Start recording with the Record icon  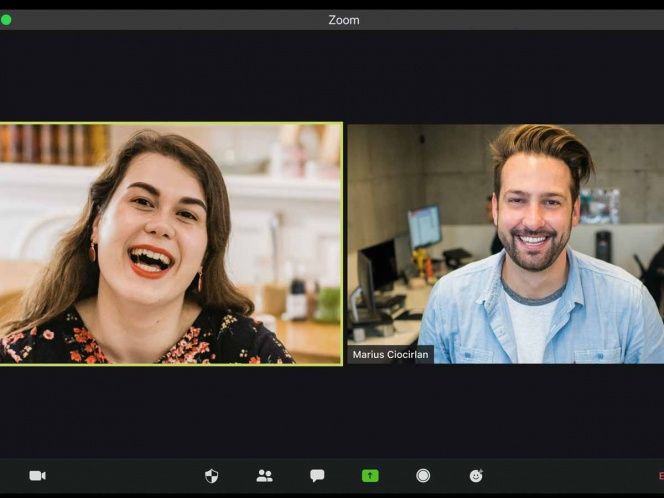(x=423, y=476)
